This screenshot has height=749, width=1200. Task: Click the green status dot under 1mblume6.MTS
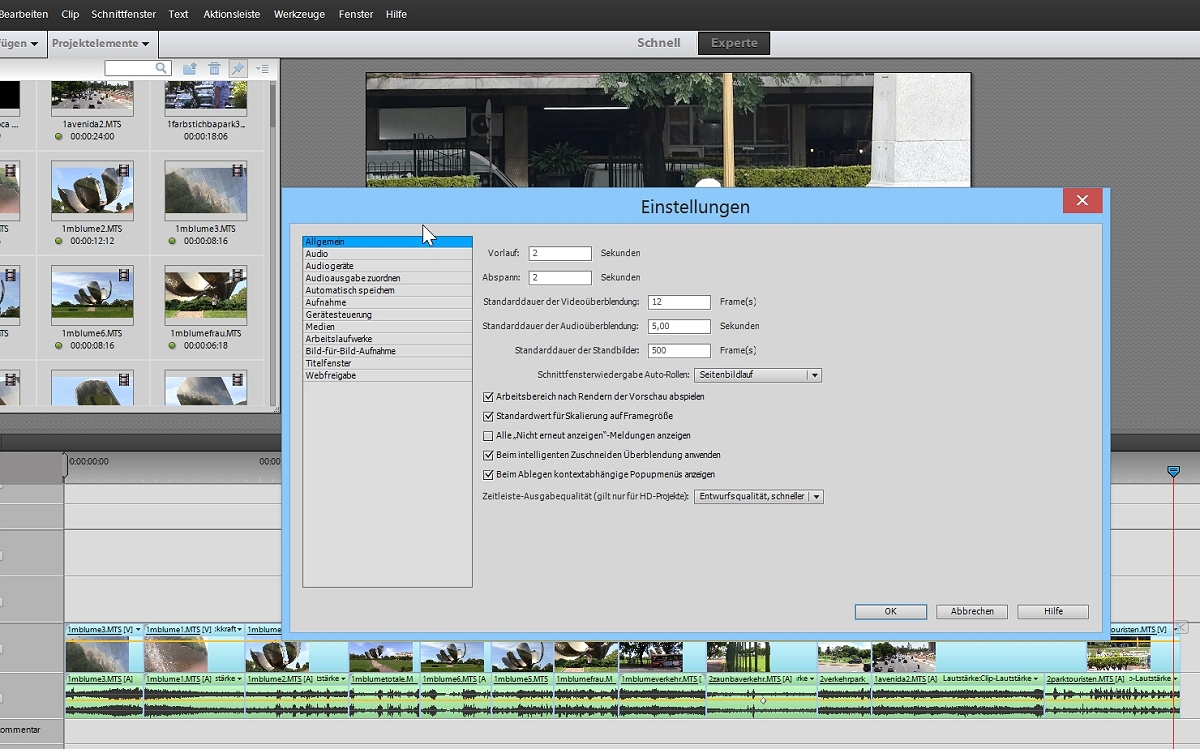(x=59, y=346)
